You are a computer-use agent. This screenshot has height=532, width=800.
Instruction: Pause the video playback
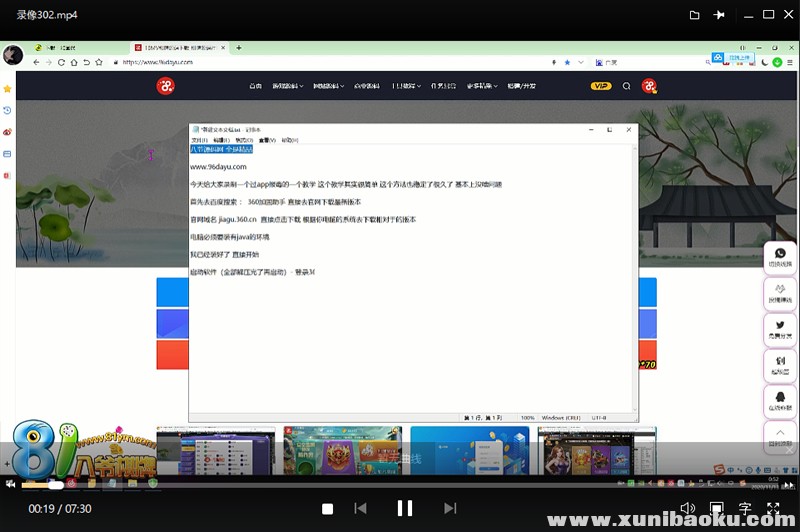[x=405, y=509]
